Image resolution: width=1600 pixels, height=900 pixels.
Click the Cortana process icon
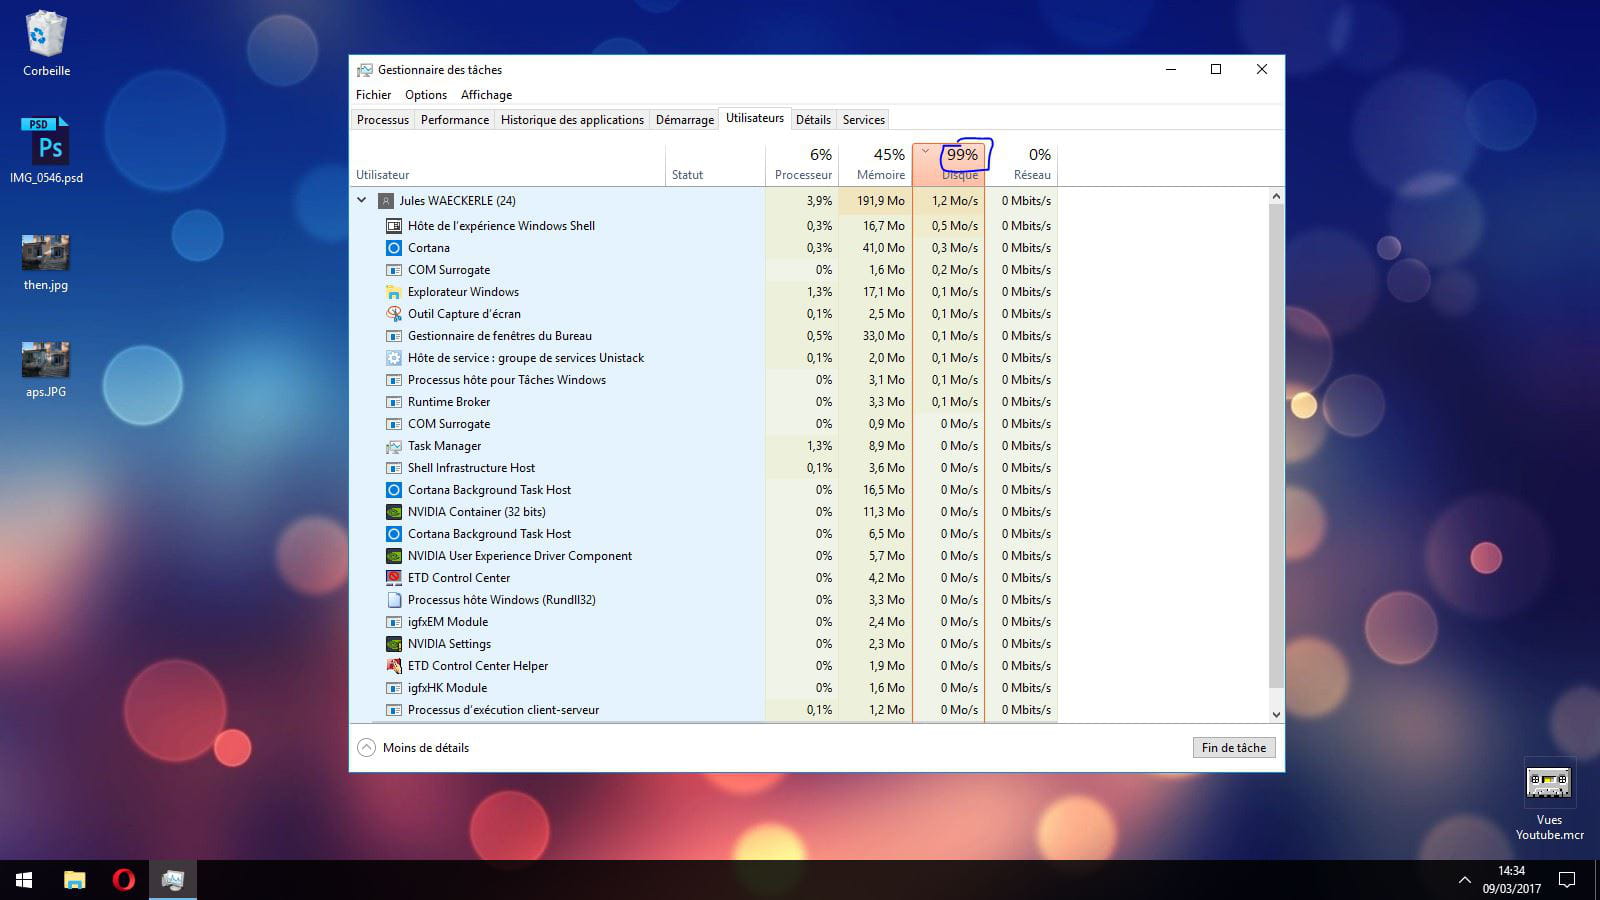394,248
